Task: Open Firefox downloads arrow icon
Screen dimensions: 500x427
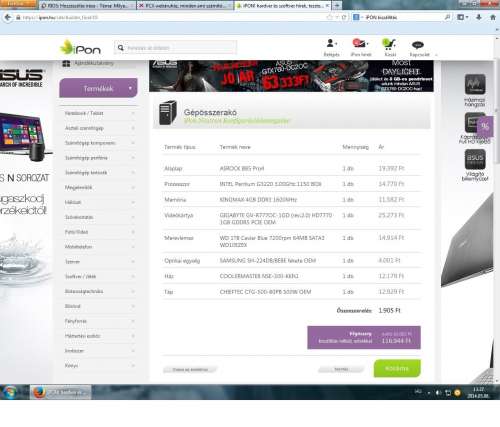Action: [479, 17]
